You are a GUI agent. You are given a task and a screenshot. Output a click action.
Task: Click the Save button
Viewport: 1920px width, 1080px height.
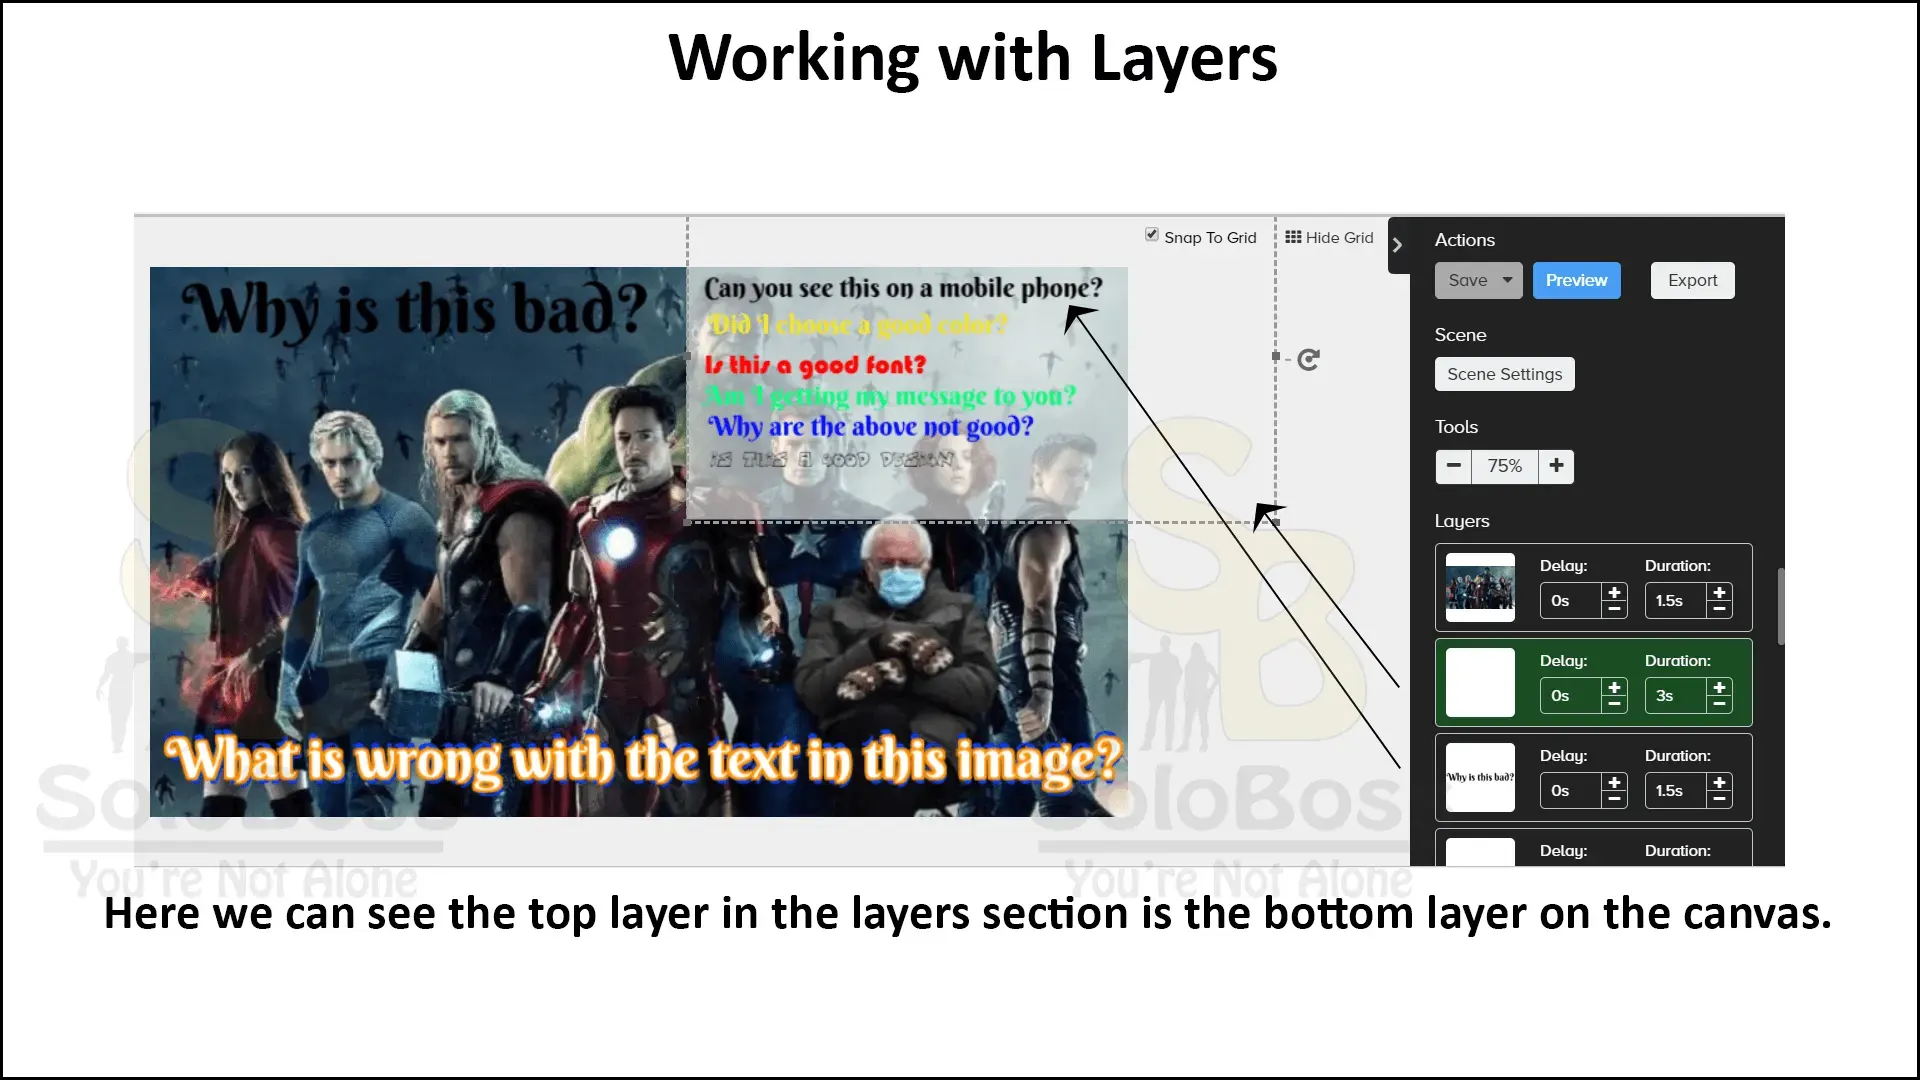pos(1467,281)
